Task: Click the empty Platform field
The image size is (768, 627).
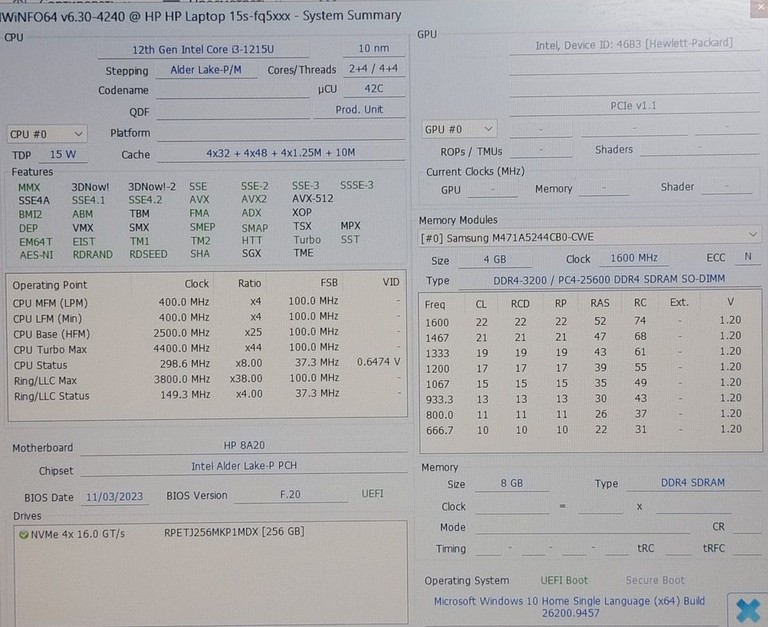Action: 281,133
